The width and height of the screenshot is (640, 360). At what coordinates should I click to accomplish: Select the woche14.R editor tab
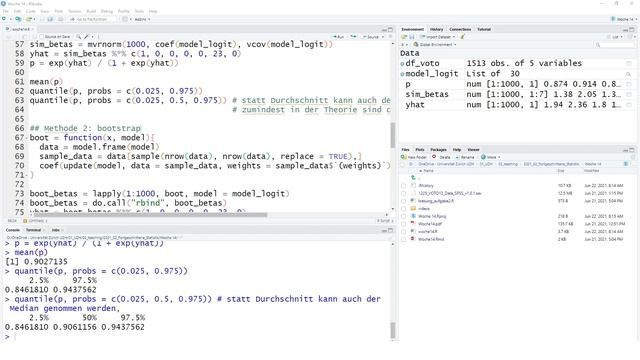click(x=19, y=29)
